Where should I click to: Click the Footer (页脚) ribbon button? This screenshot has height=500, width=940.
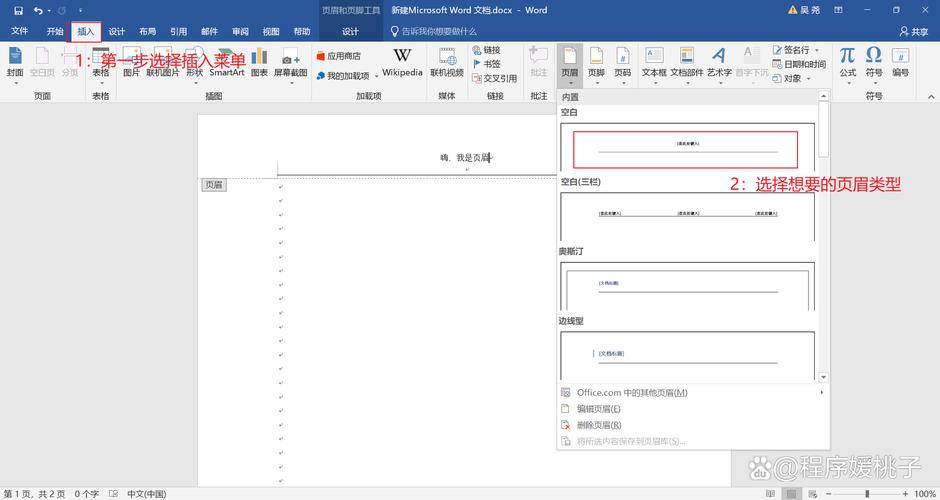[x=596, y=65]
